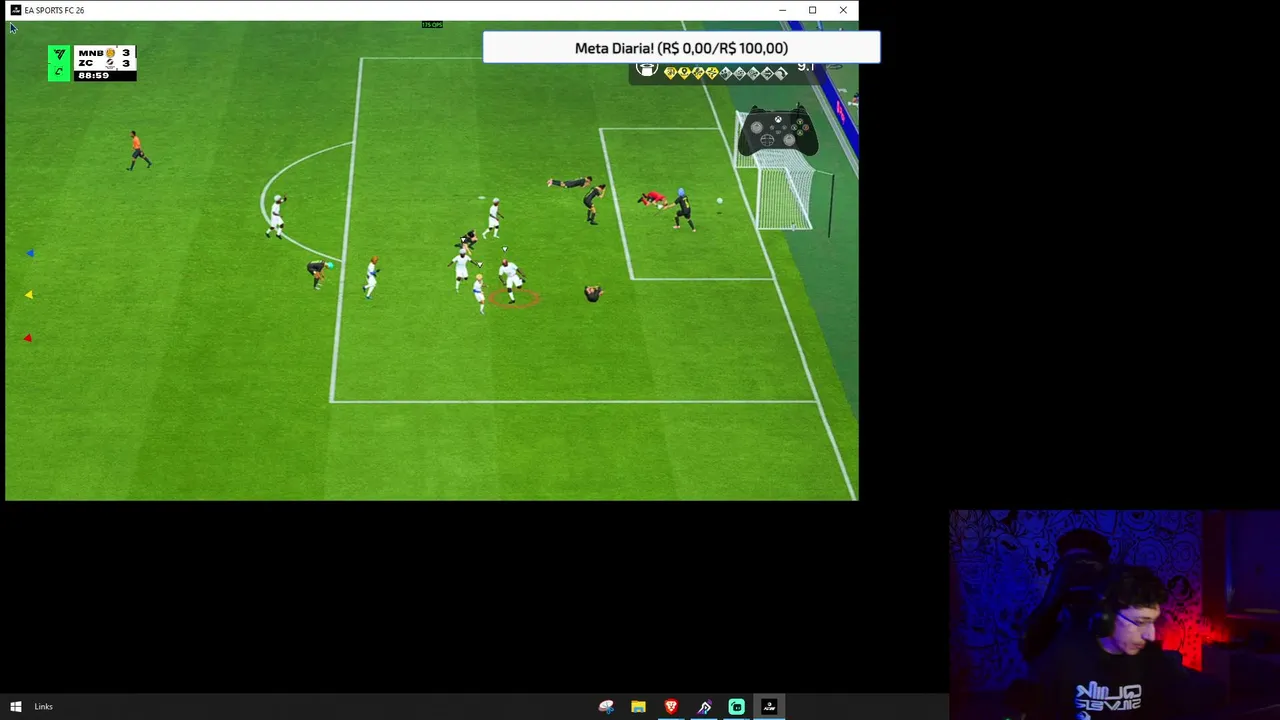Open Brave browser from the taskbar
The image size is (1280, 720).
pos(671,707)
